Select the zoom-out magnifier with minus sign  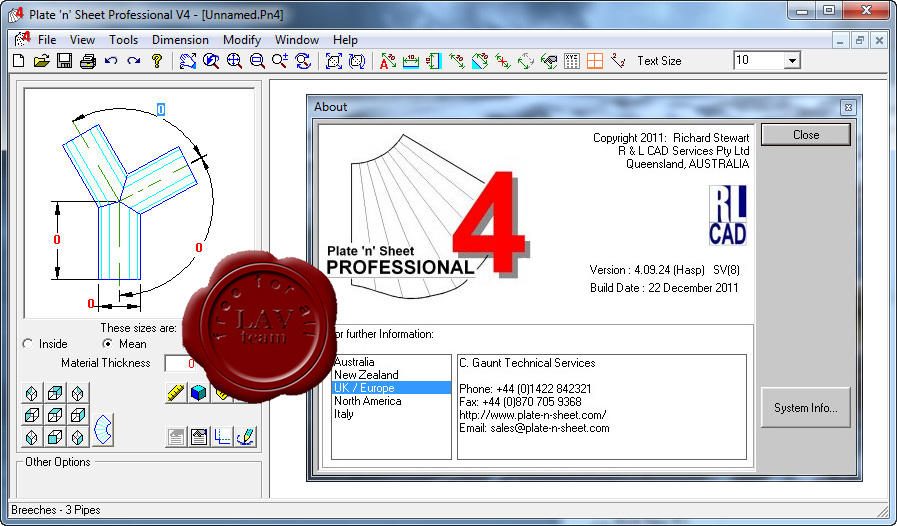pos(257,61)
